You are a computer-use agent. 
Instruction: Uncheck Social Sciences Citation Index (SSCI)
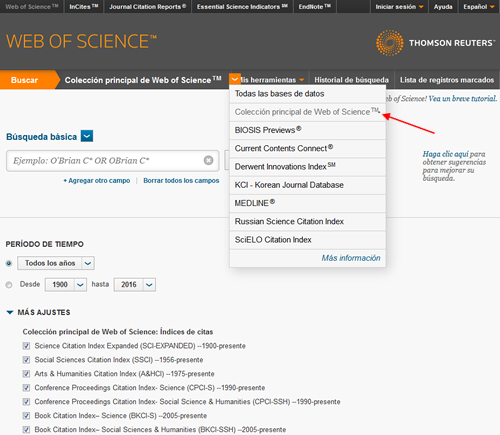26,360
